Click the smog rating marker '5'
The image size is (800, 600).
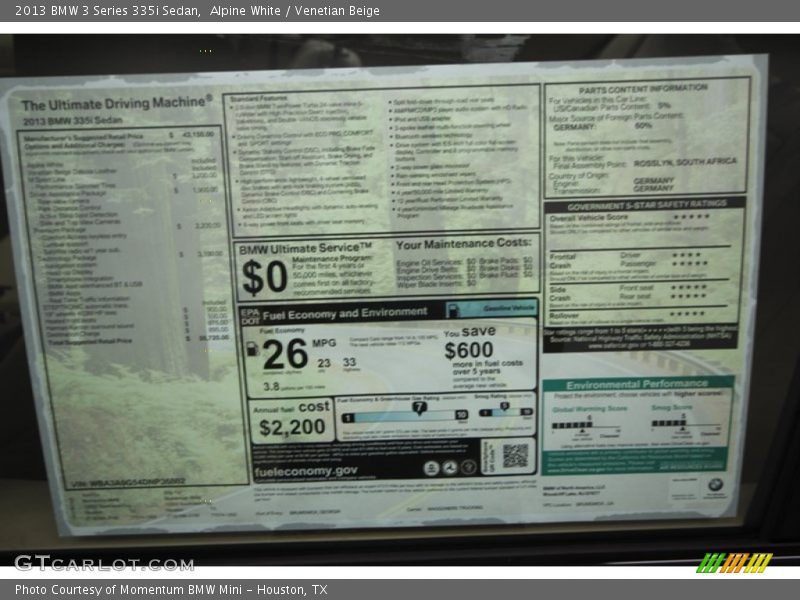coord(504,407)
